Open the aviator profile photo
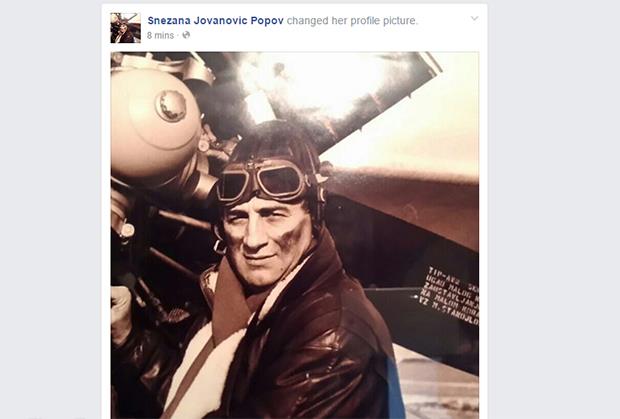The height and width of the screenshot is (419, 620). point(294,235)
